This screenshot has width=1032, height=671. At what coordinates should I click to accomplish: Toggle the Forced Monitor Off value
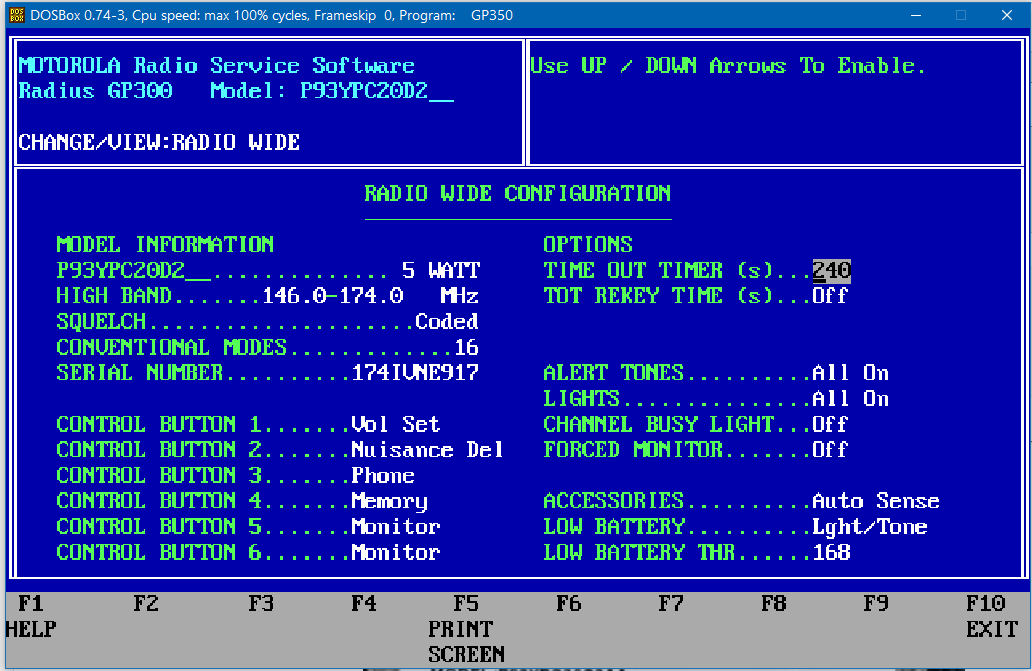830,450
